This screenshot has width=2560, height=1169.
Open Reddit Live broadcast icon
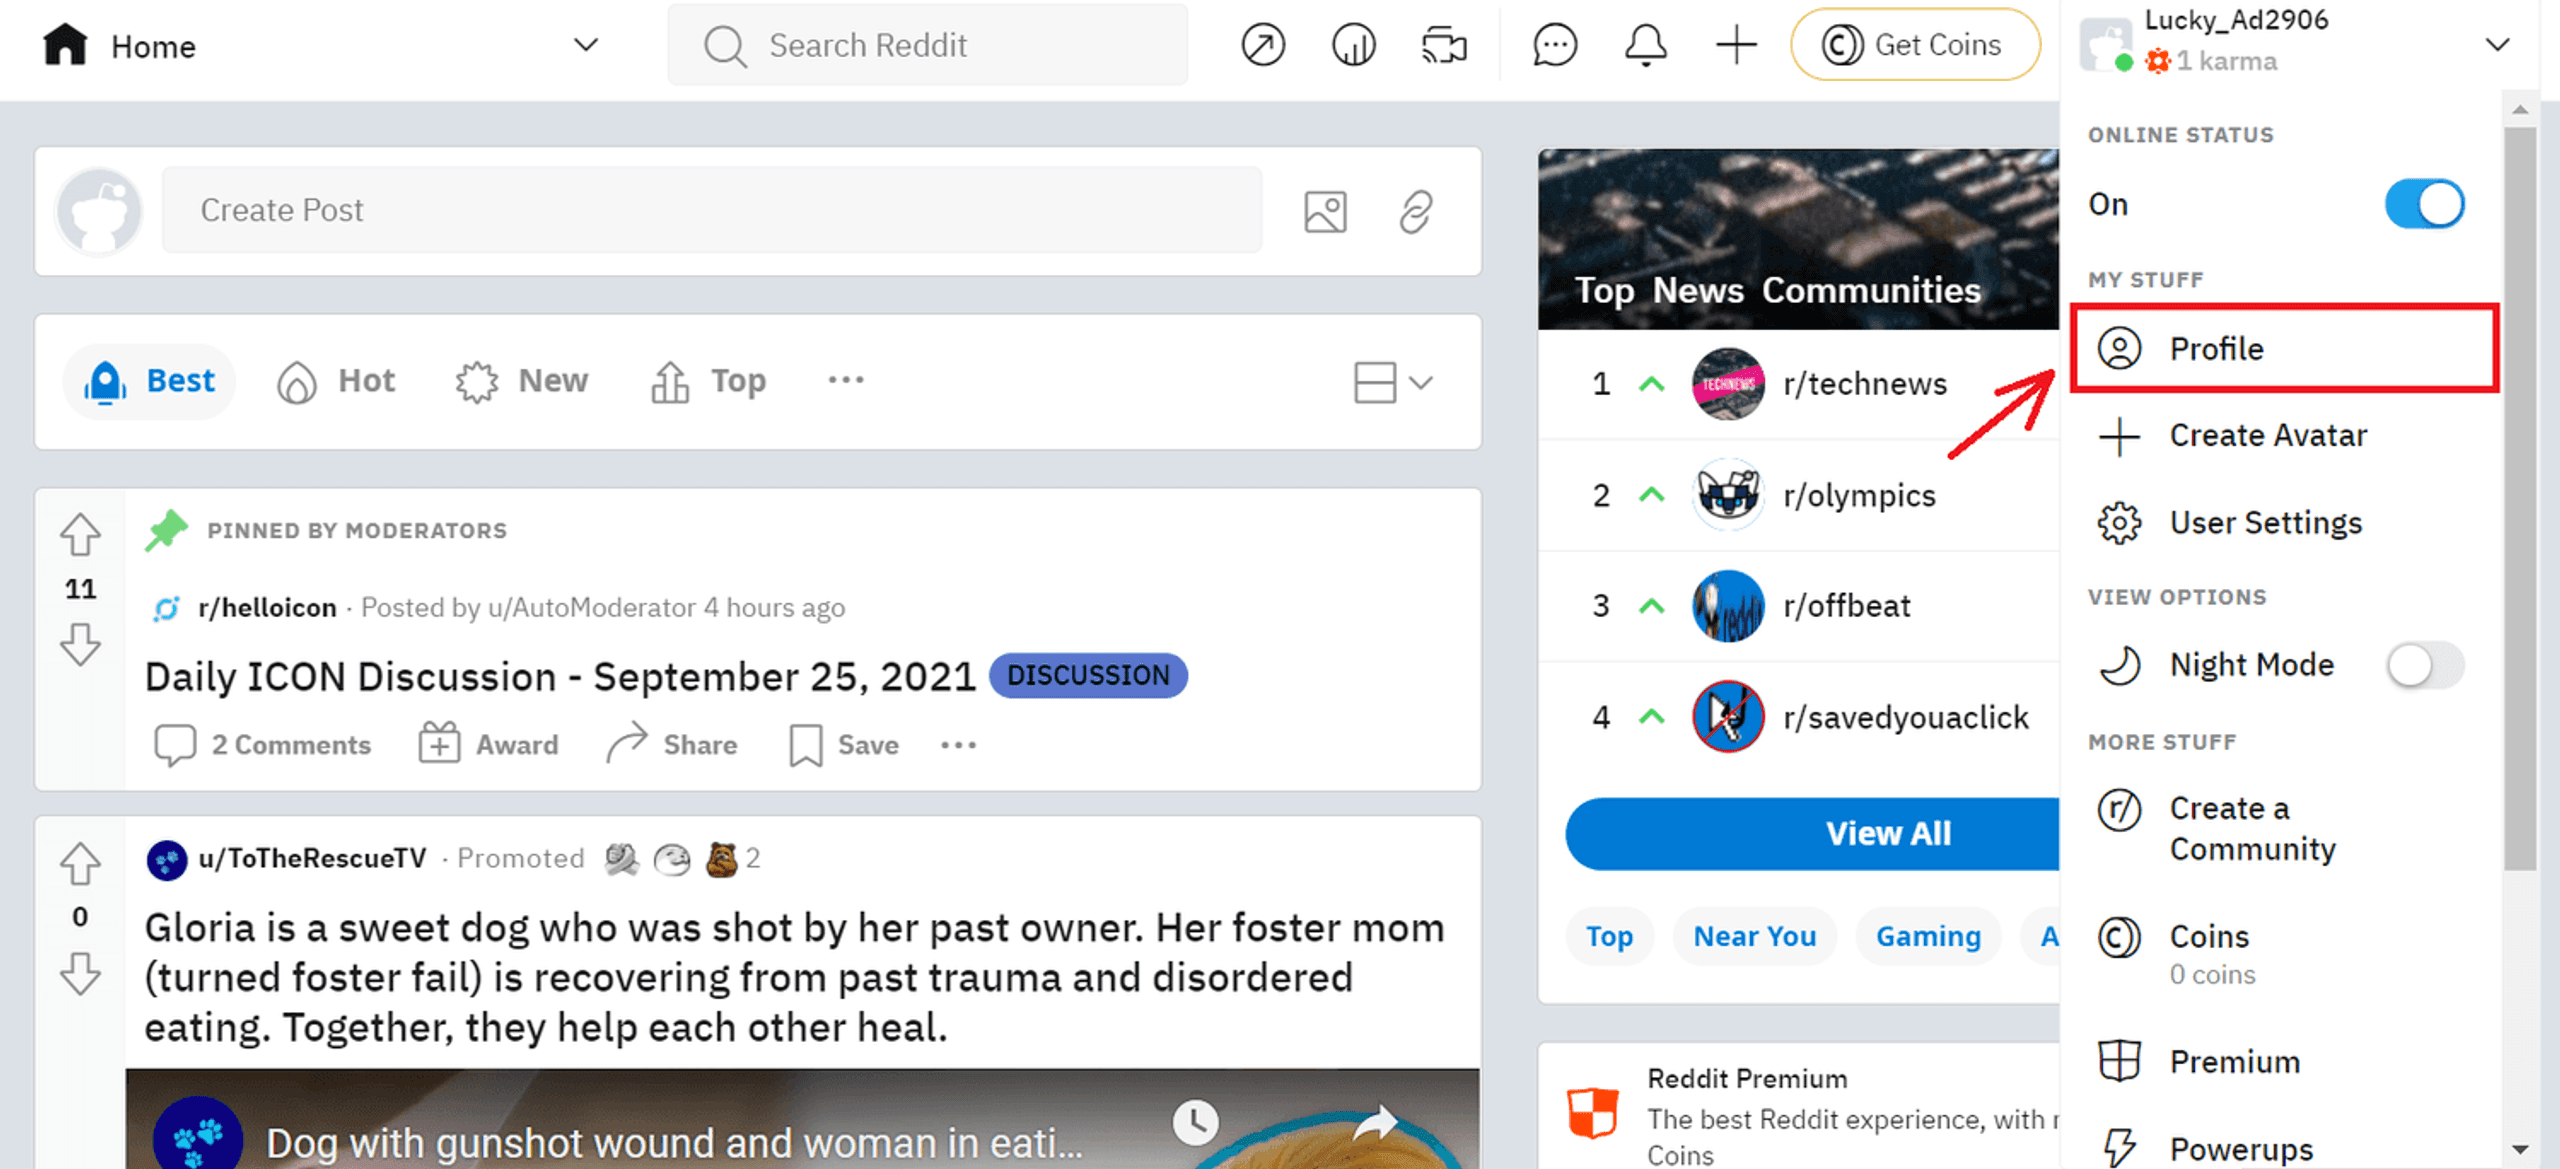point(1444,45)
